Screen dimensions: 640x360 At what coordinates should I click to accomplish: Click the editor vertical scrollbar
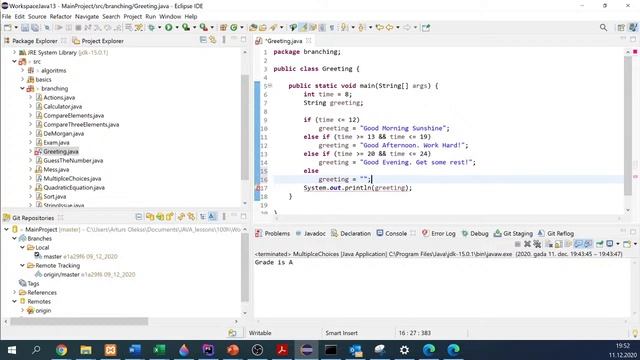pyautogui.click(x=628, y=126)
